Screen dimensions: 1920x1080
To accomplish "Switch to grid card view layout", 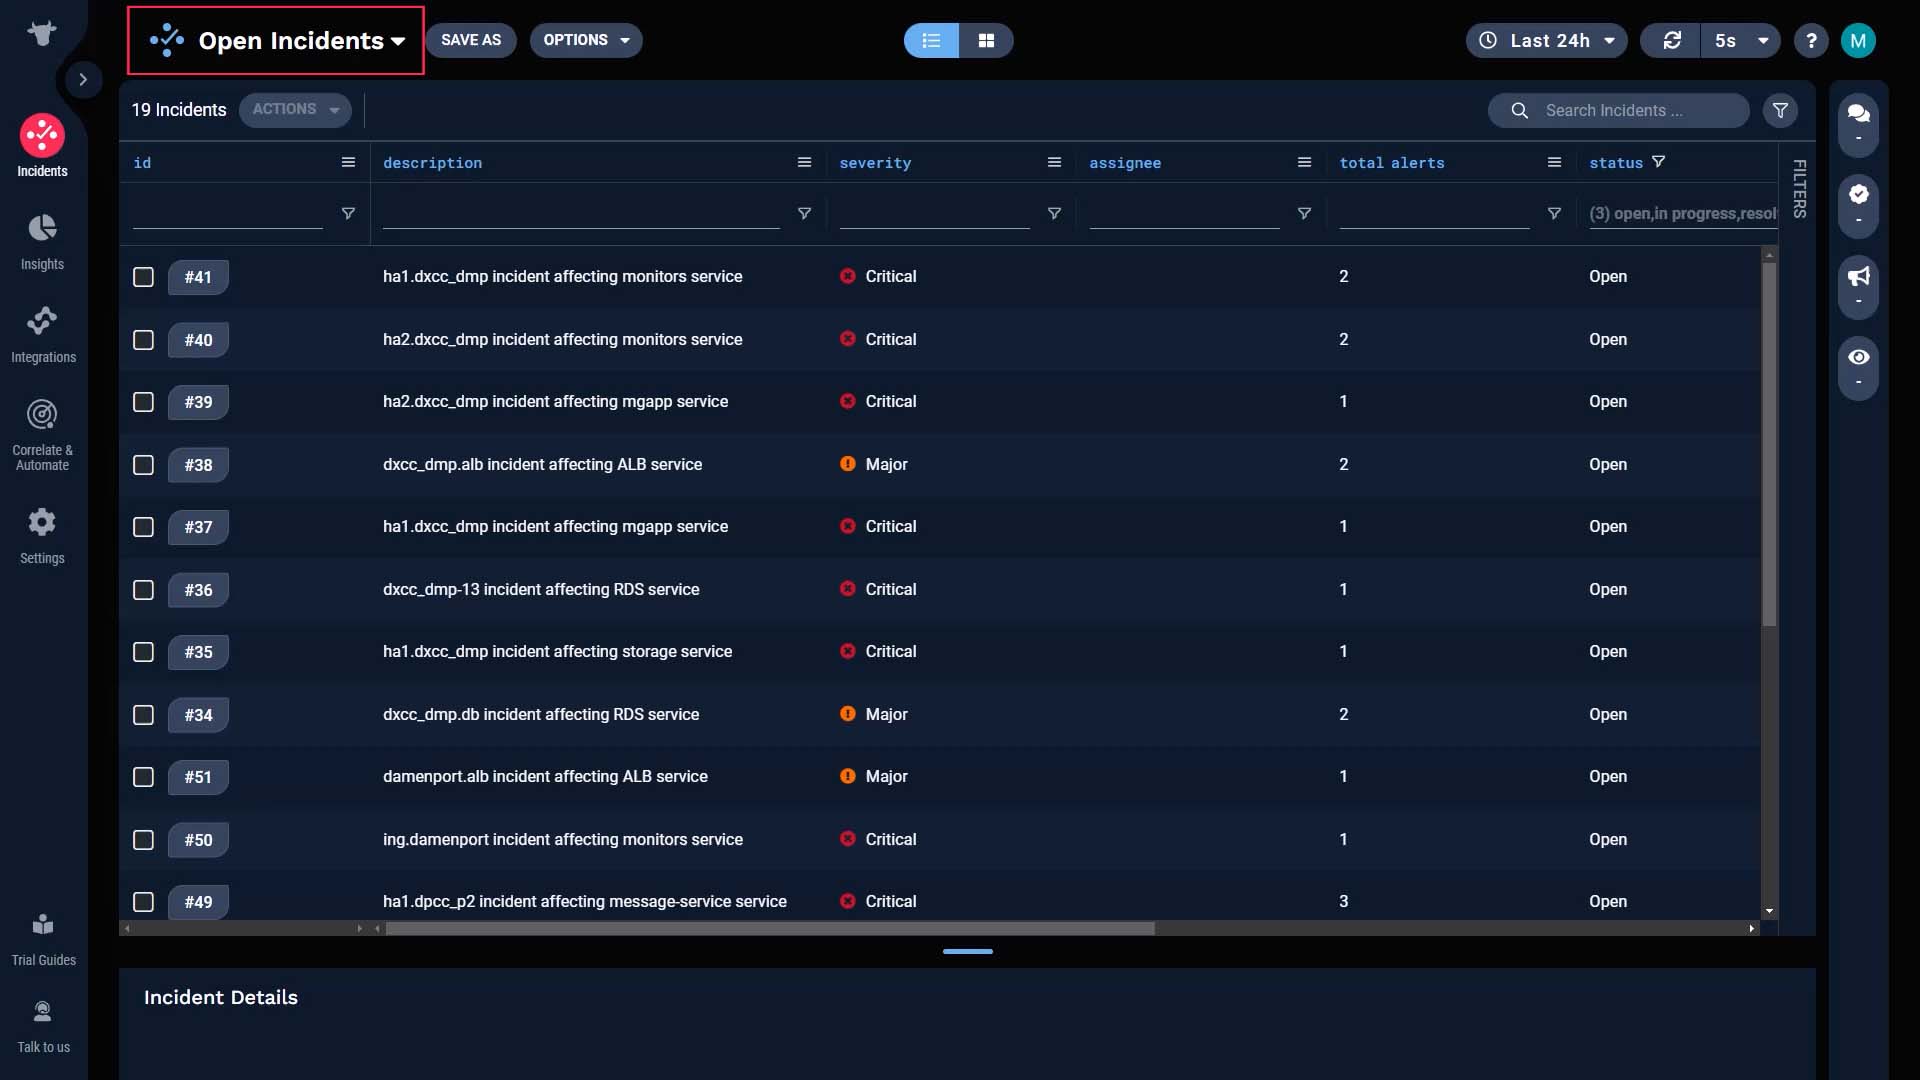I will tap(986, 40).
